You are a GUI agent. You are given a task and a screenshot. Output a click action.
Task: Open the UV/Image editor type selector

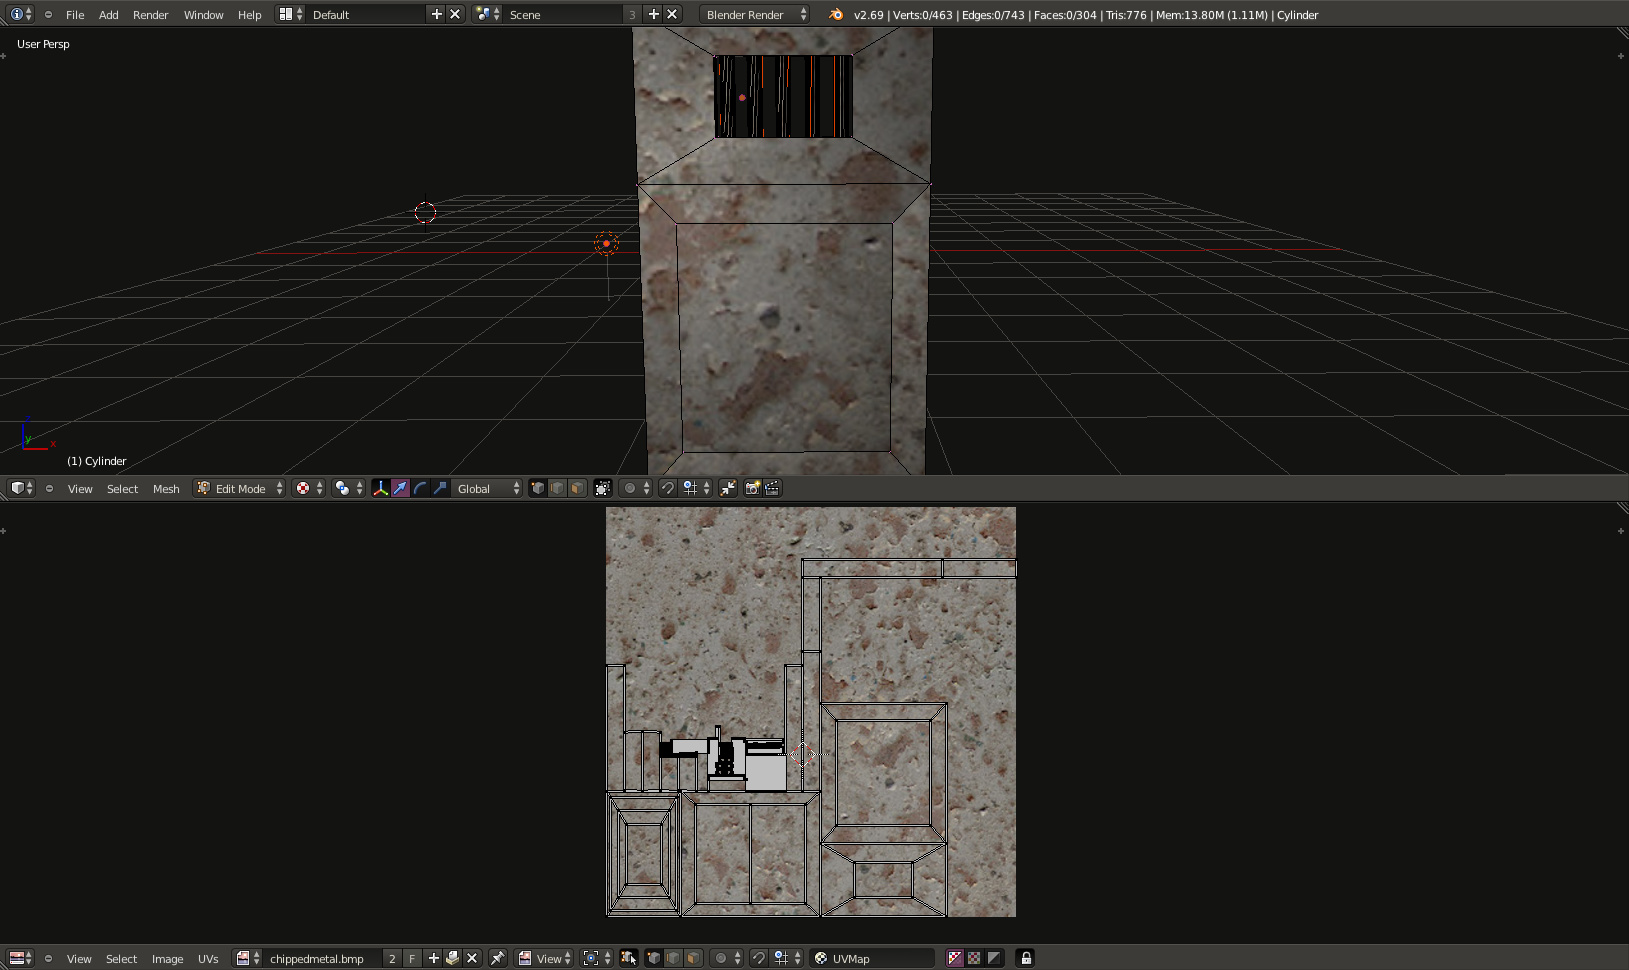coord(20,958)
